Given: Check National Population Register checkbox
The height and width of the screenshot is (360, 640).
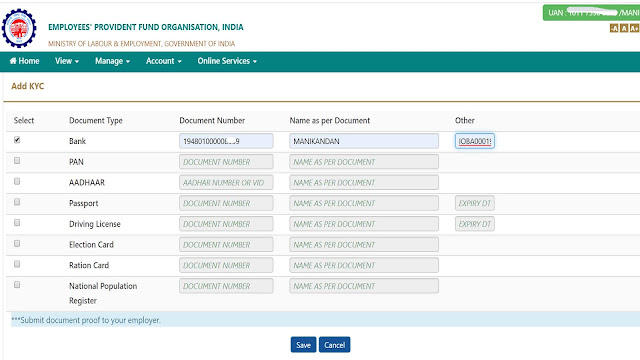Looking at the screenshot, I should pyautogui.click(x=17, y=285).
